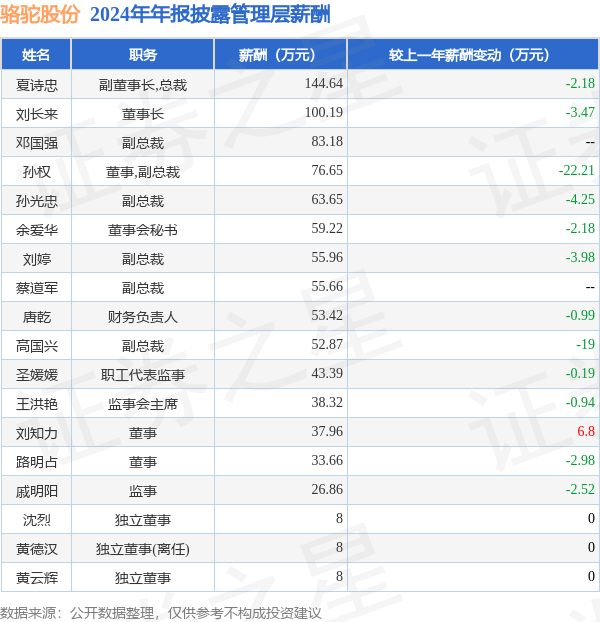Click the change value -4.25
600x622 pixels.
pyautogui.click(x=580, y=199)
